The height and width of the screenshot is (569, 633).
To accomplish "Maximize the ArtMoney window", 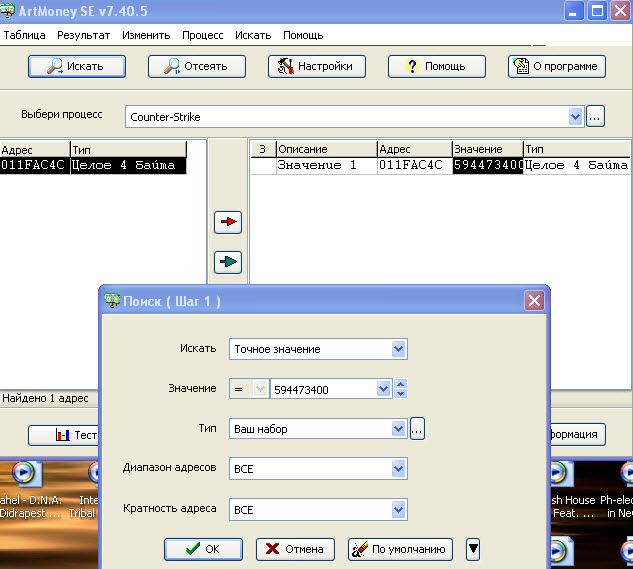I will (x=597, y=11).
